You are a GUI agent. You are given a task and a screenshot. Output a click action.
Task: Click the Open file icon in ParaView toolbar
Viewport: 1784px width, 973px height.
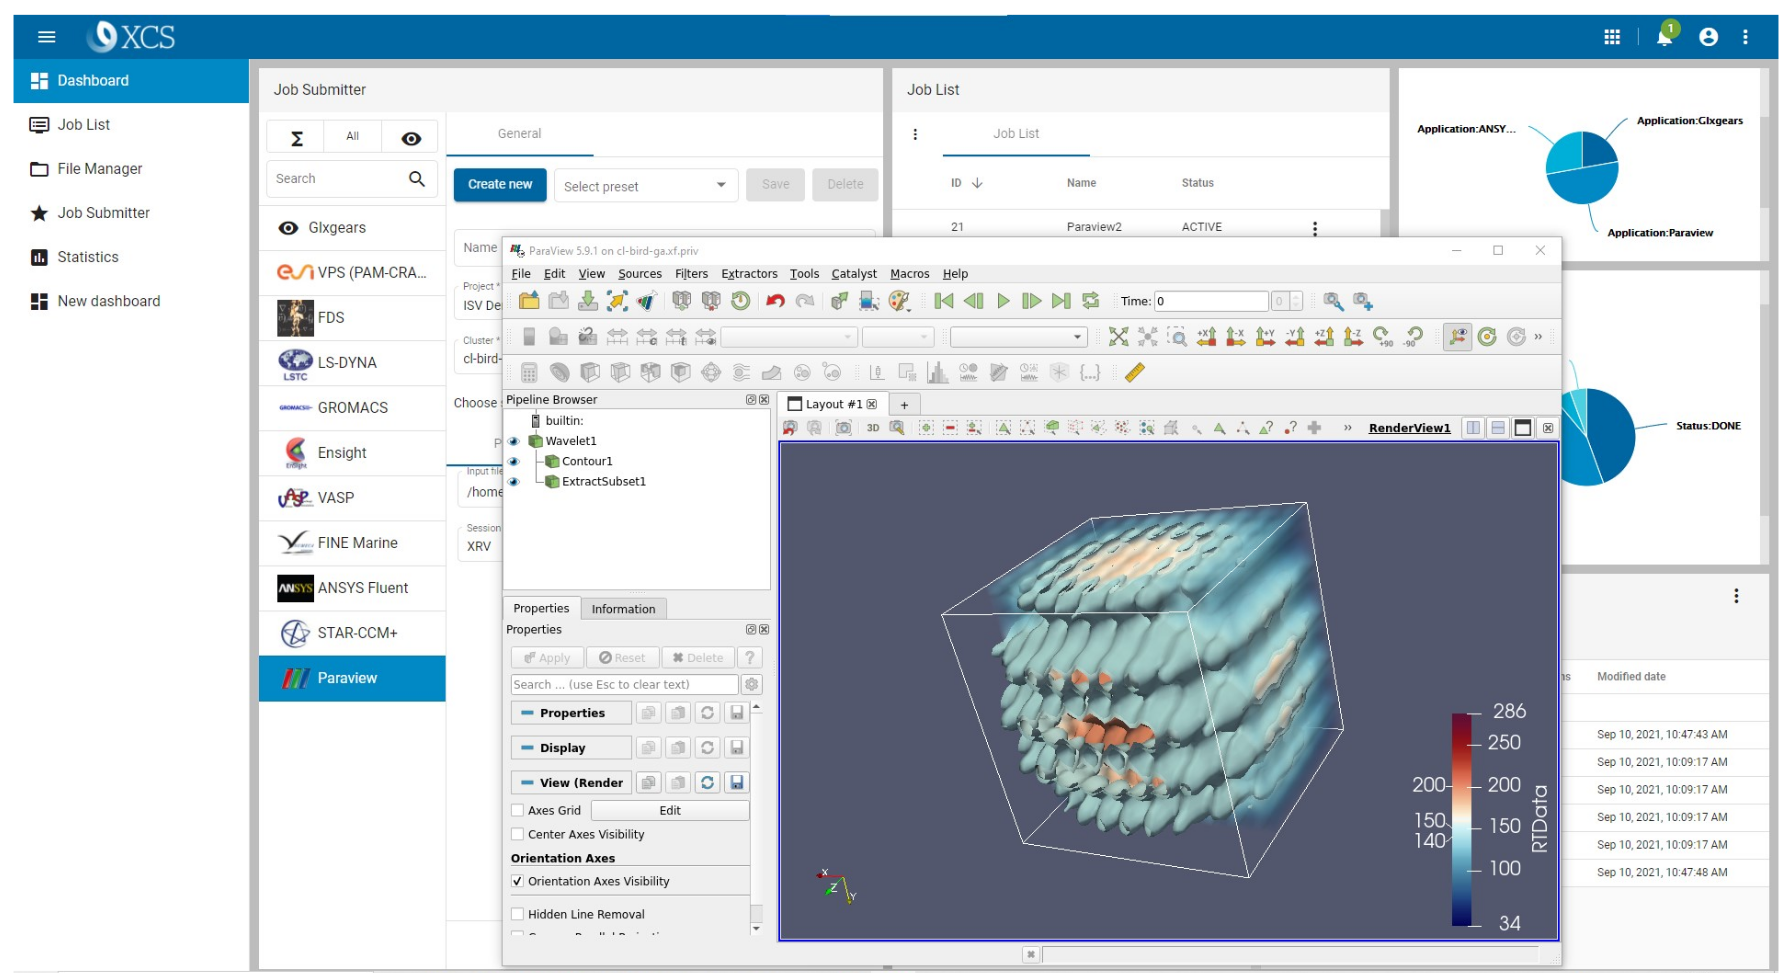529,301
